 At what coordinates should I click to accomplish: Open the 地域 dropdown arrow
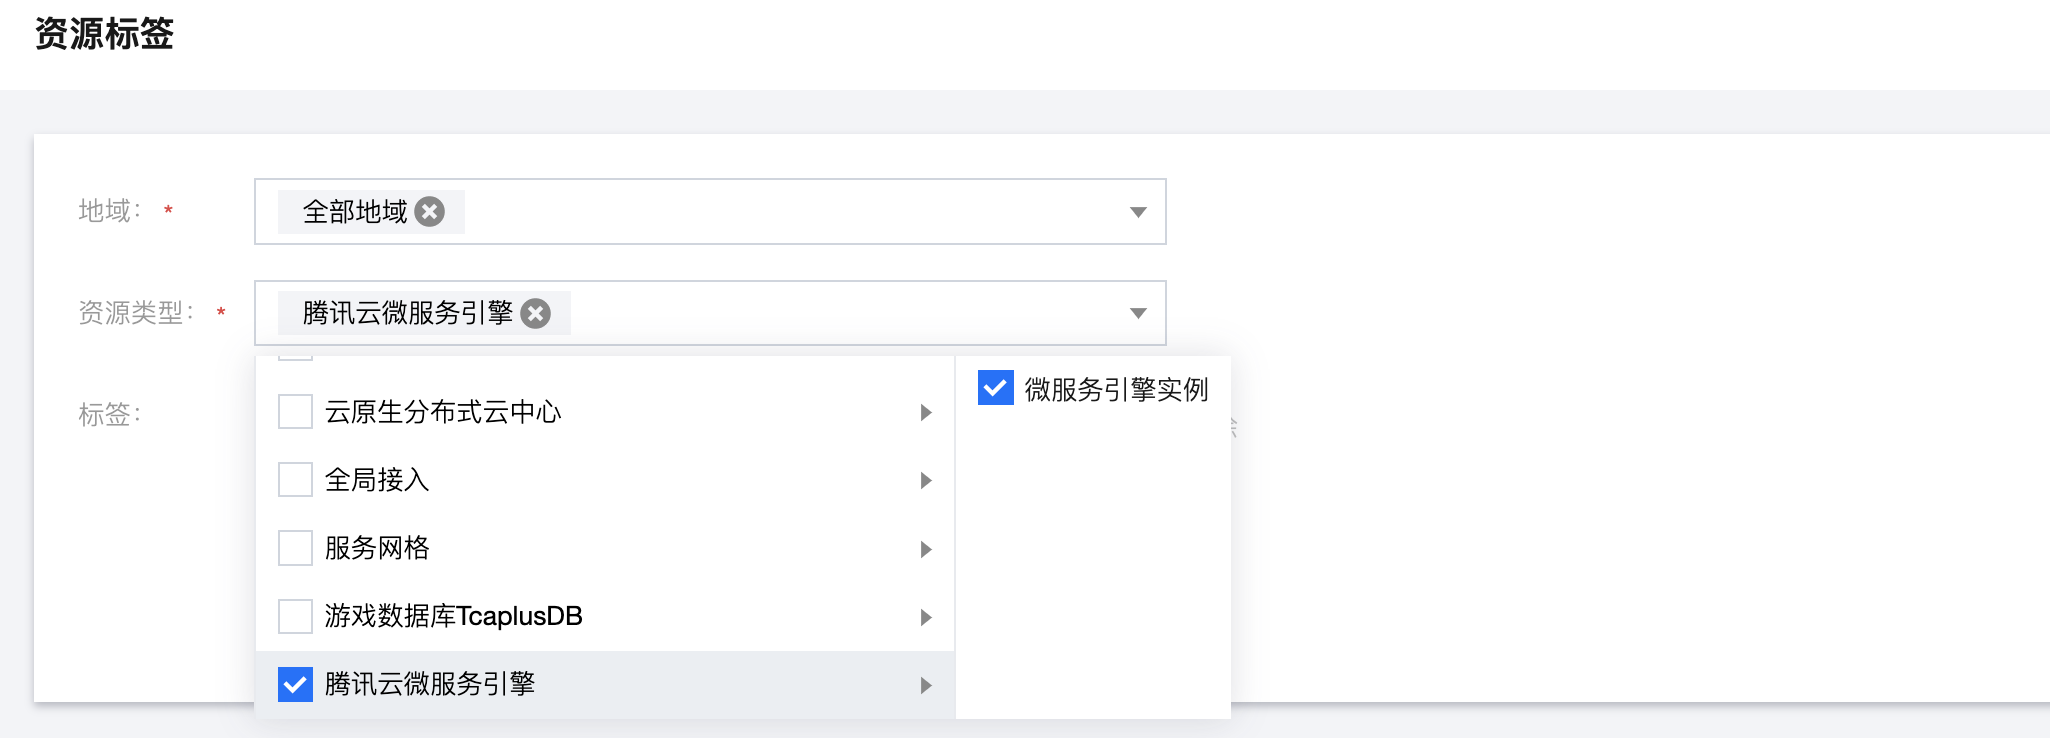tap(1137, 212)
